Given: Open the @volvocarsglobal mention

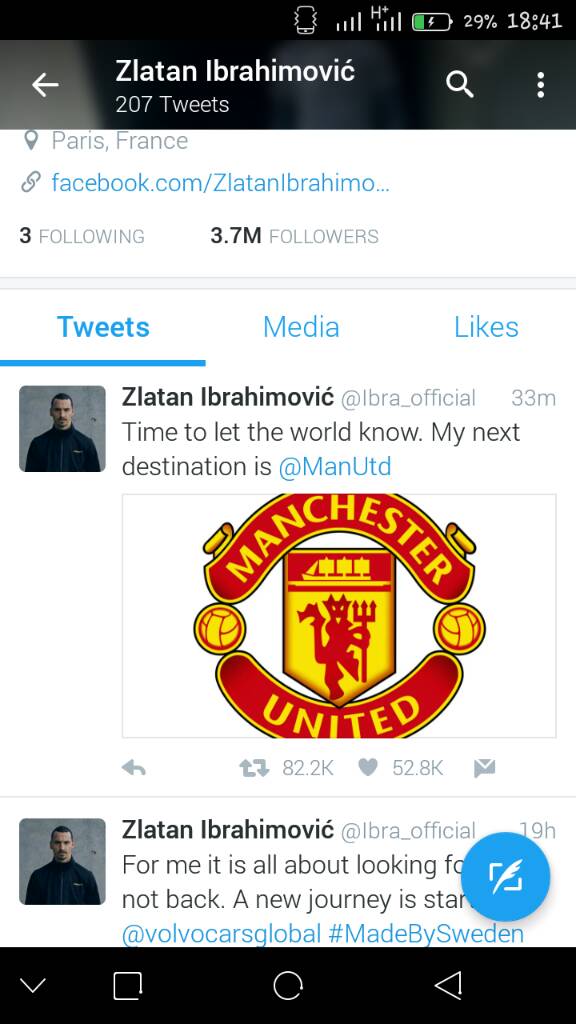Looking at the screenshot, I should pyautogui.click(x=221, y=934).
